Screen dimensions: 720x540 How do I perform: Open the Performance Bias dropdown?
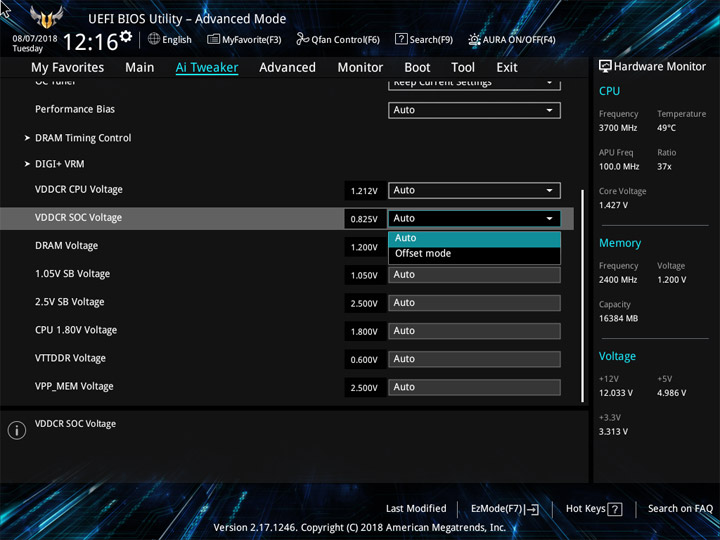[474, 110]
